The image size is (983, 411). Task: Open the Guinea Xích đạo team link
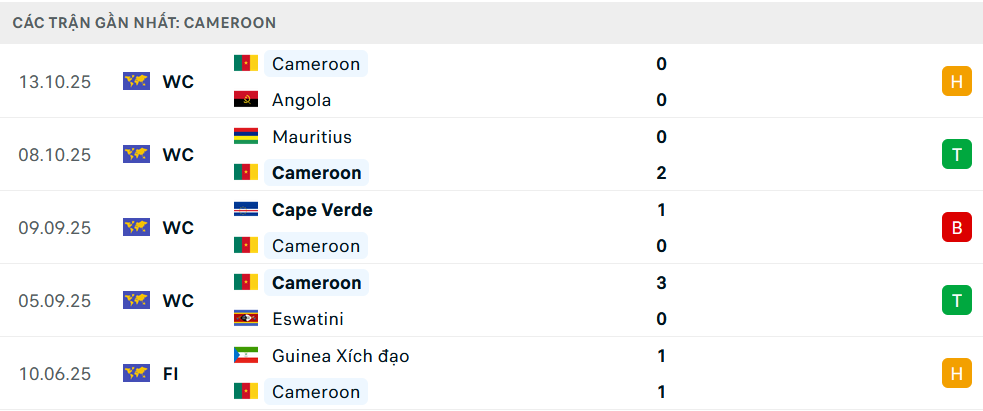[x=340, y=356]
